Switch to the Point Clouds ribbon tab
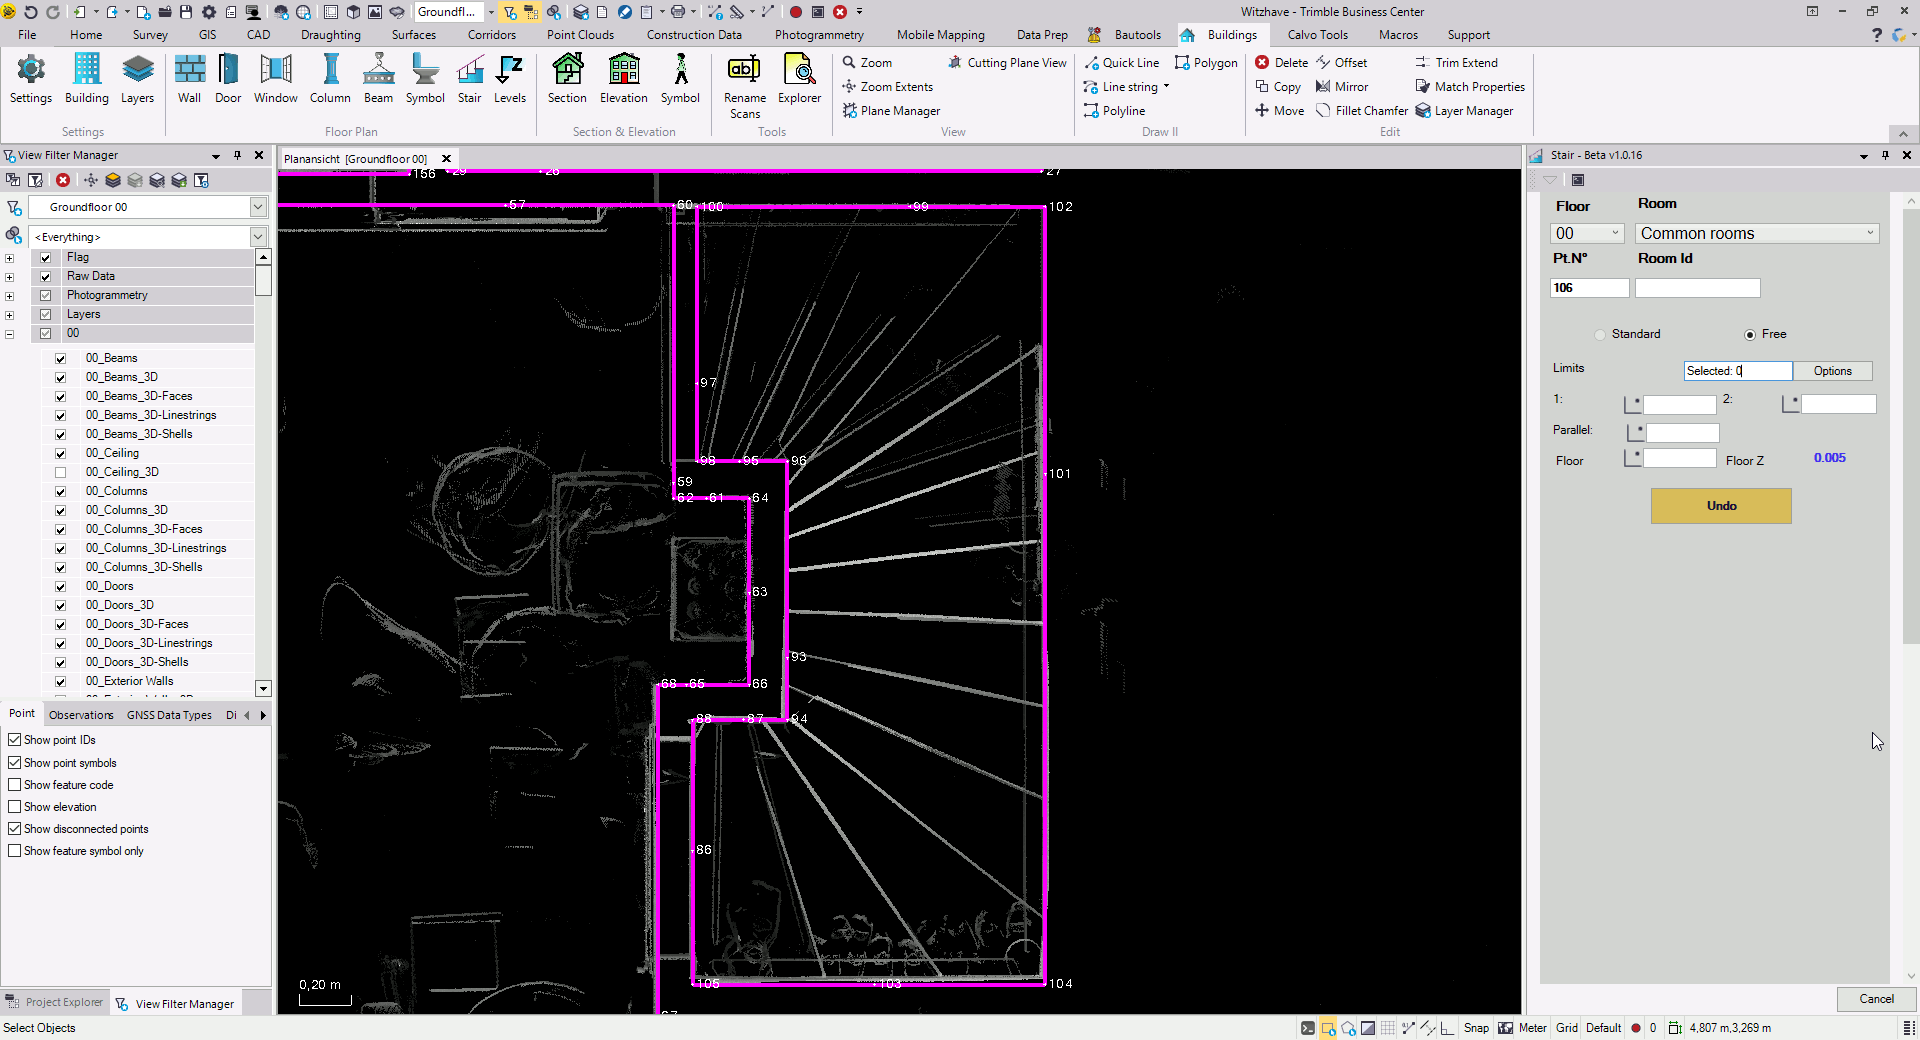This screenshot has width=1920, height=1040. (580, 35)
